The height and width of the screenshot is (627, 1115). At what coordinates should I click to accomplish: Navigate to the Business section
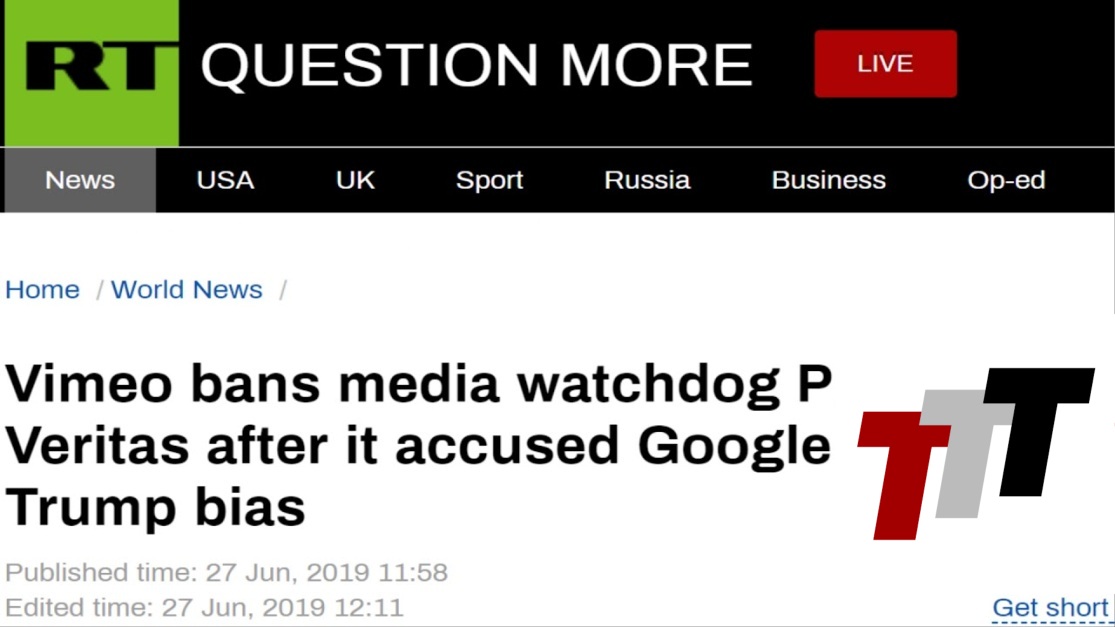point(828,180)
